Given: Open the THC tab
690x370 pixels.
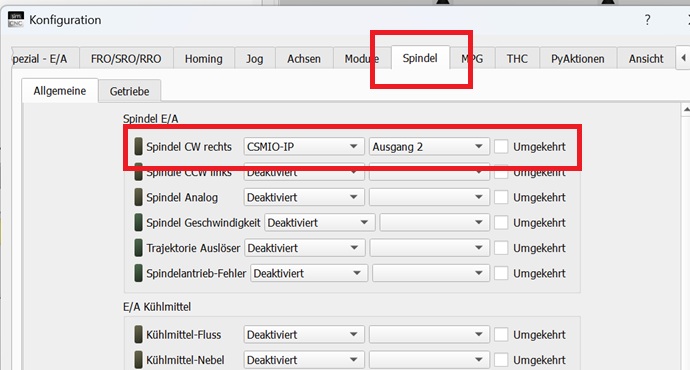Looking at the screenshot, I should 517,59.
